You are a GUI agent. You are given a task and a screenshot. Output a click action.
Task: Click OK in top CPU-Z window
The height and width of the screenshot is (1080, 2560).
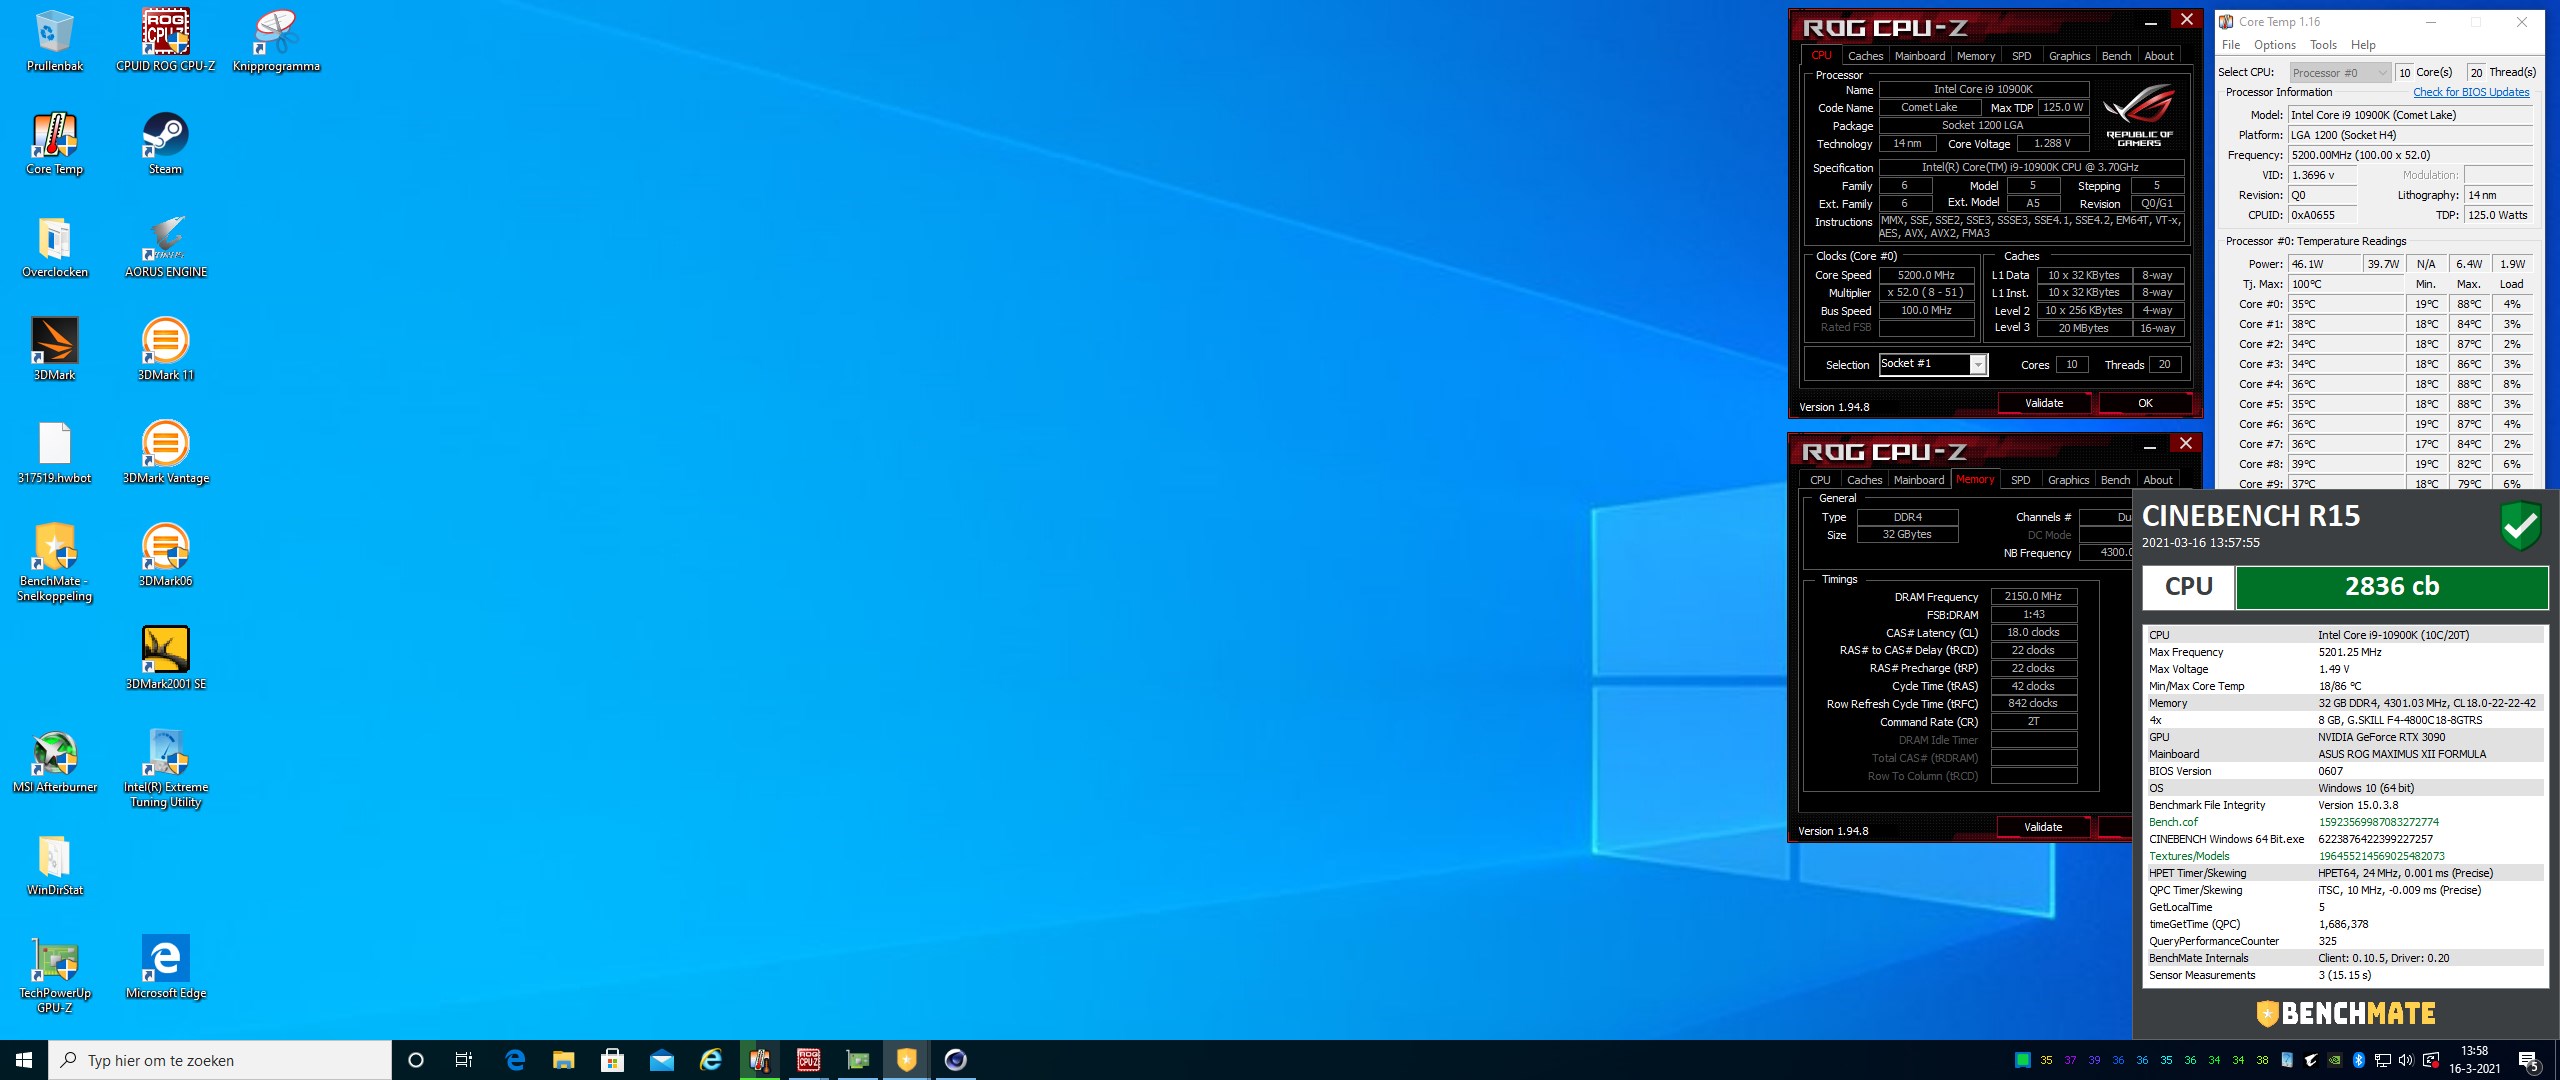pyautogui.click(x=2145, y=403)
